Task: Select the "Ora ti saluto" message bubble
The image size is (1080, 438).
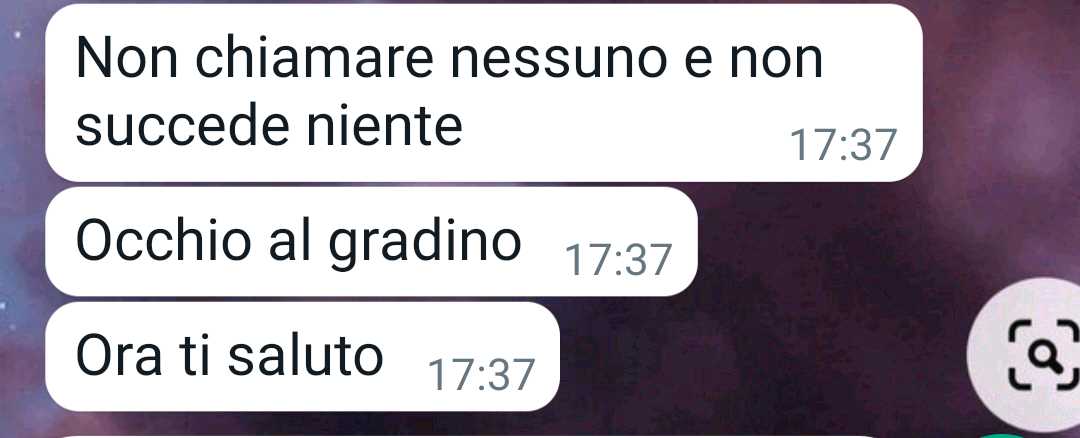Action: [x=302, y=357]
